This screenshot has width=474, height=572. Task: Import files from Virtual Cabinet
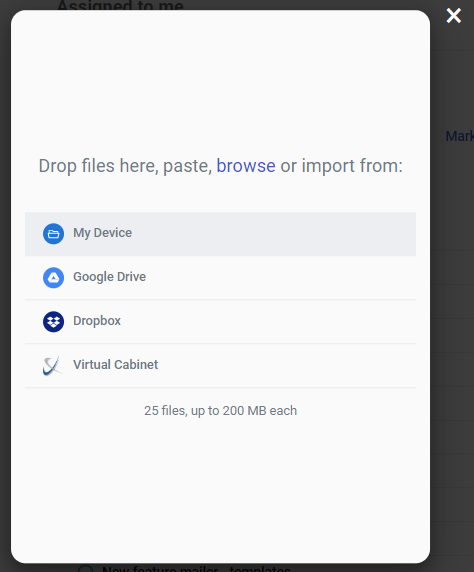(x=220, y=366)
